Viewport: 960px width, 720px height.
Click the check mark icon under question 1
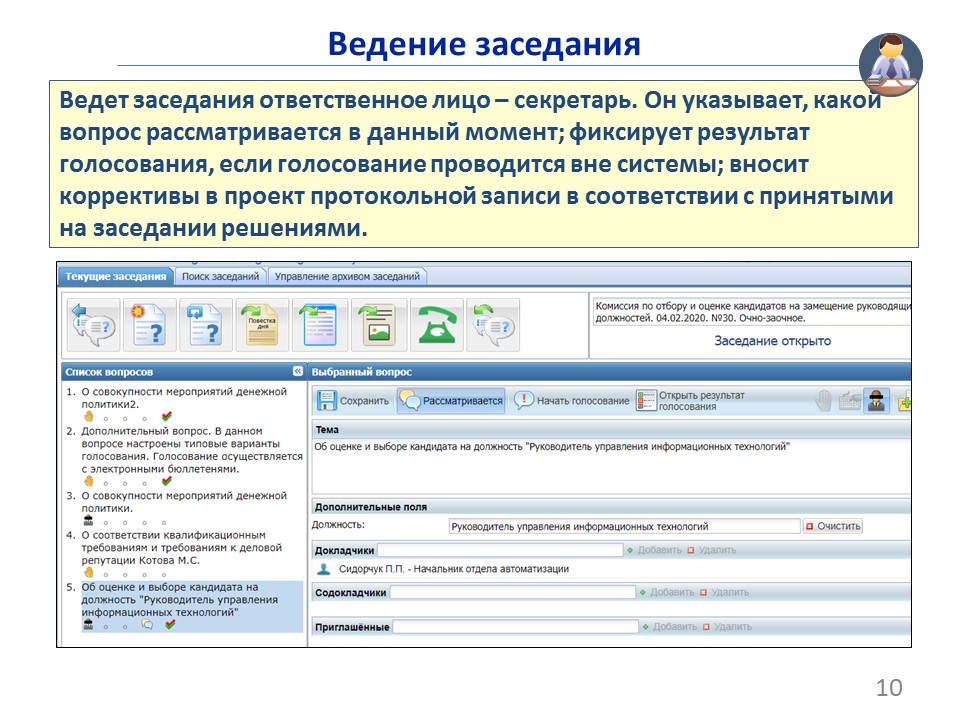167,416
